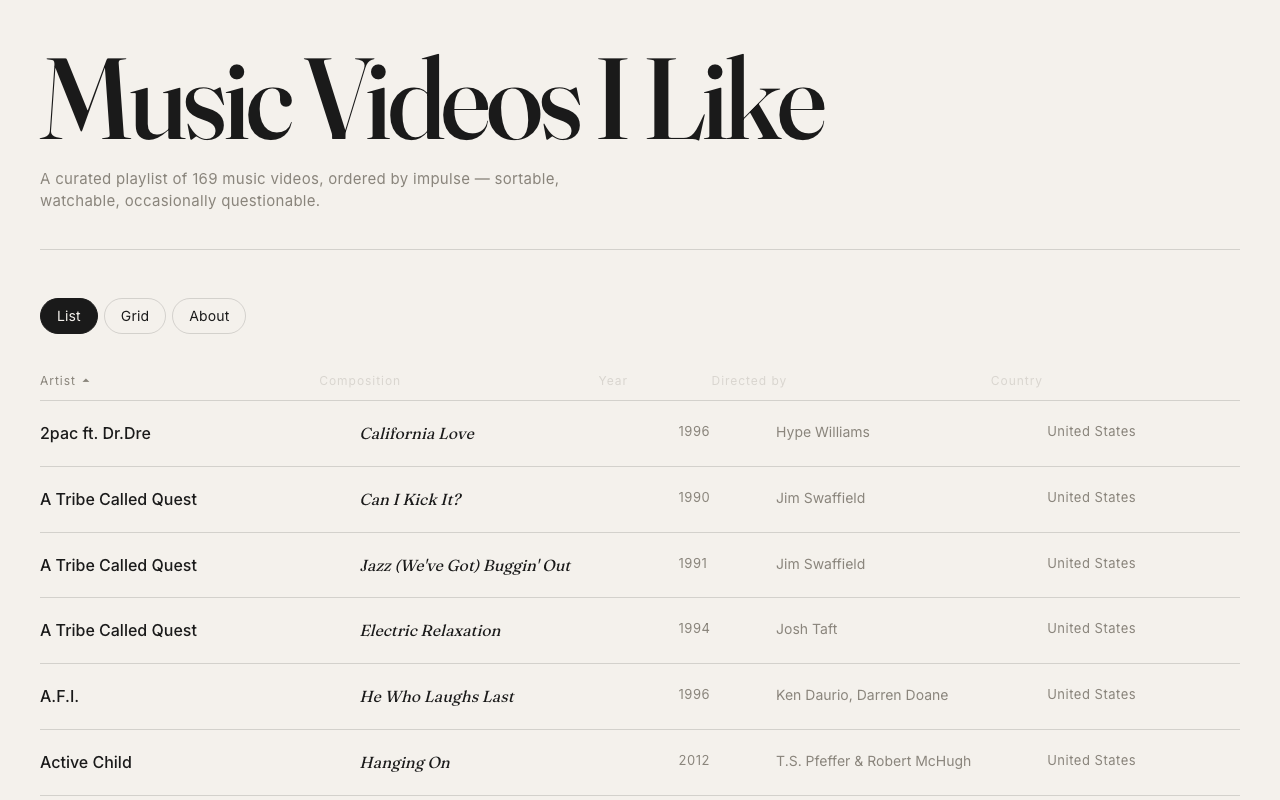Sort by the Year column header
This screenshot has width=1280, height=800.
pos(613,381)
